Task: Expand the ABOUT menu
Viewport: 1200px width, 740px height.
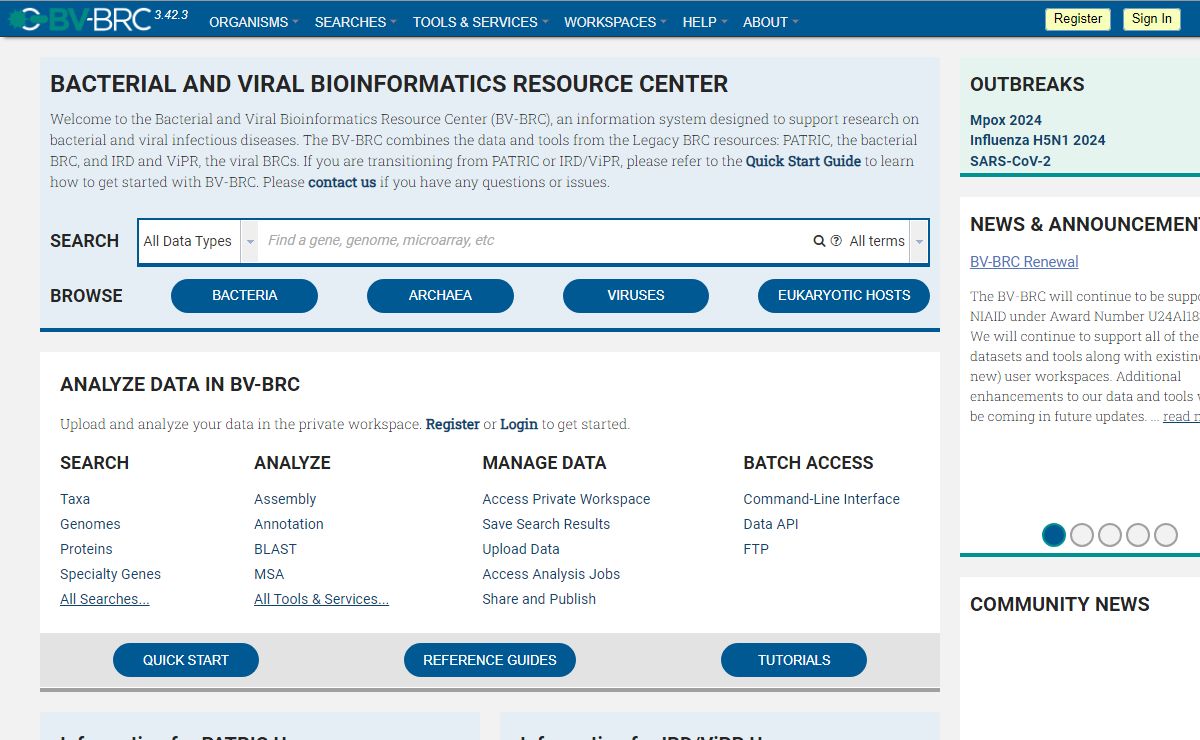Action: 770,22
